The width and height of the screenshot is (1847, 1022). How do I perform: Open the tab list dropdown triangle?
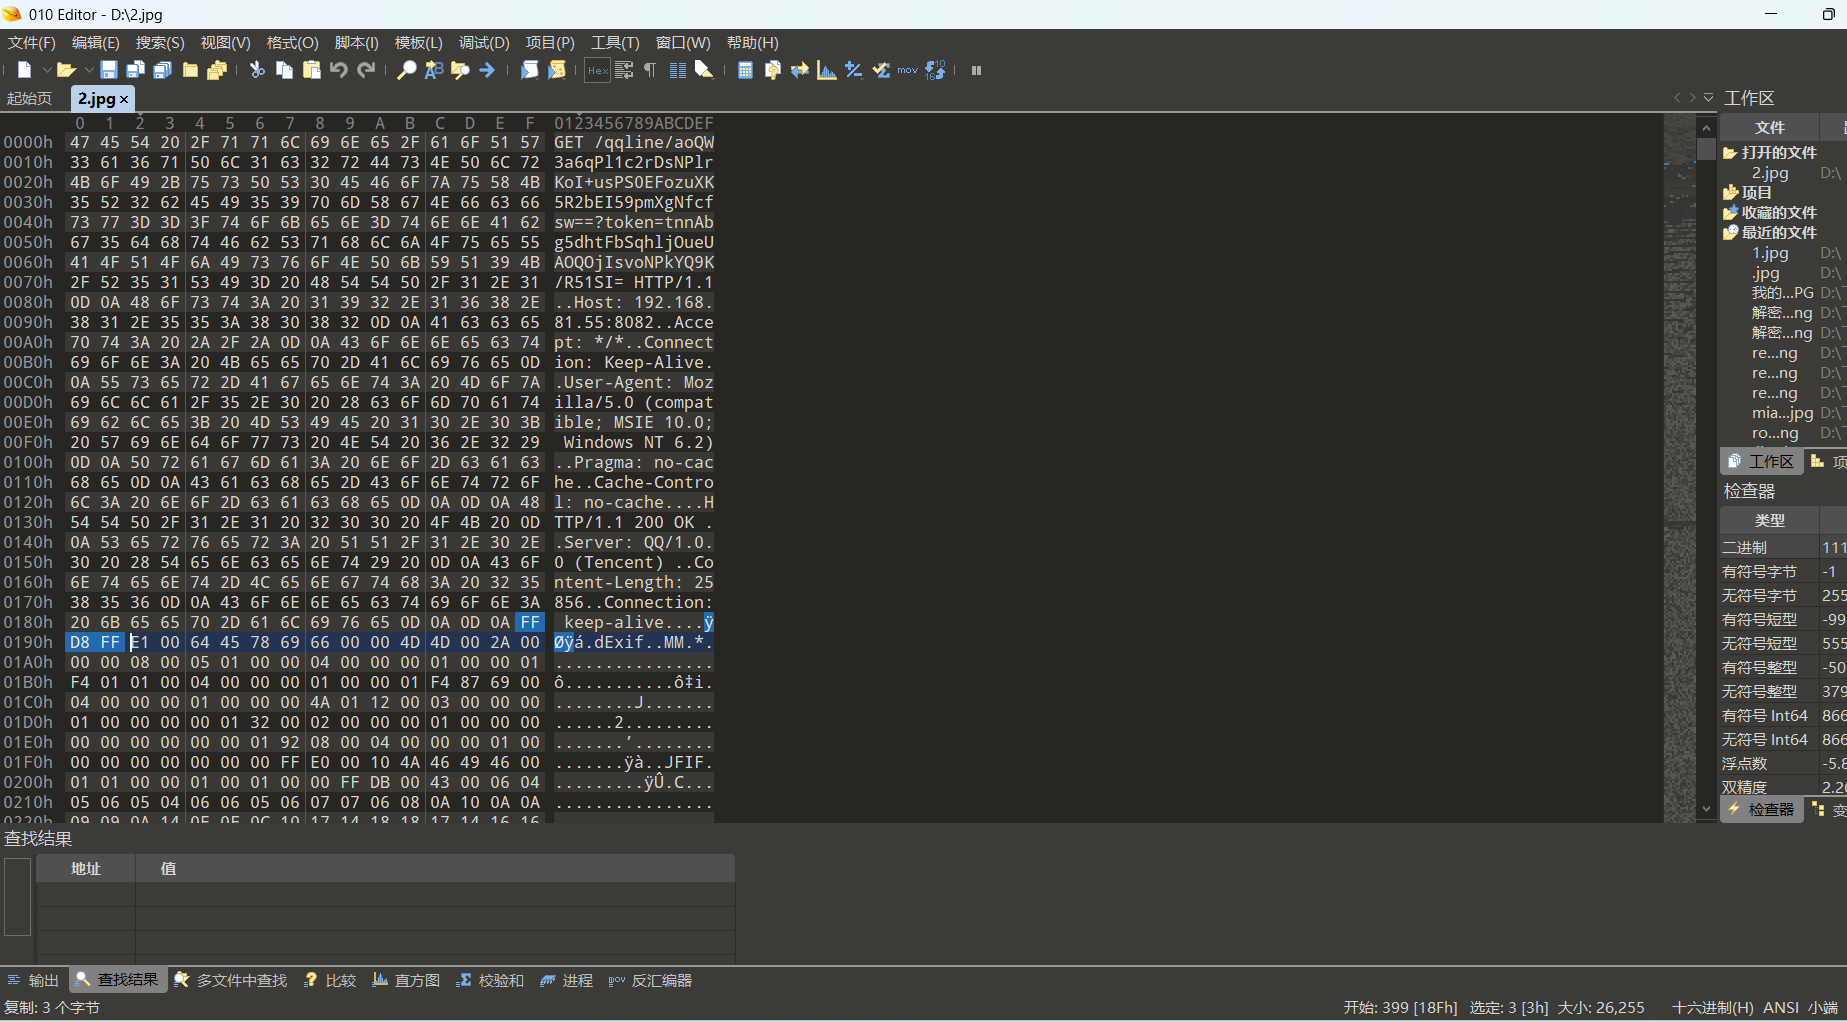point(1709,98)
